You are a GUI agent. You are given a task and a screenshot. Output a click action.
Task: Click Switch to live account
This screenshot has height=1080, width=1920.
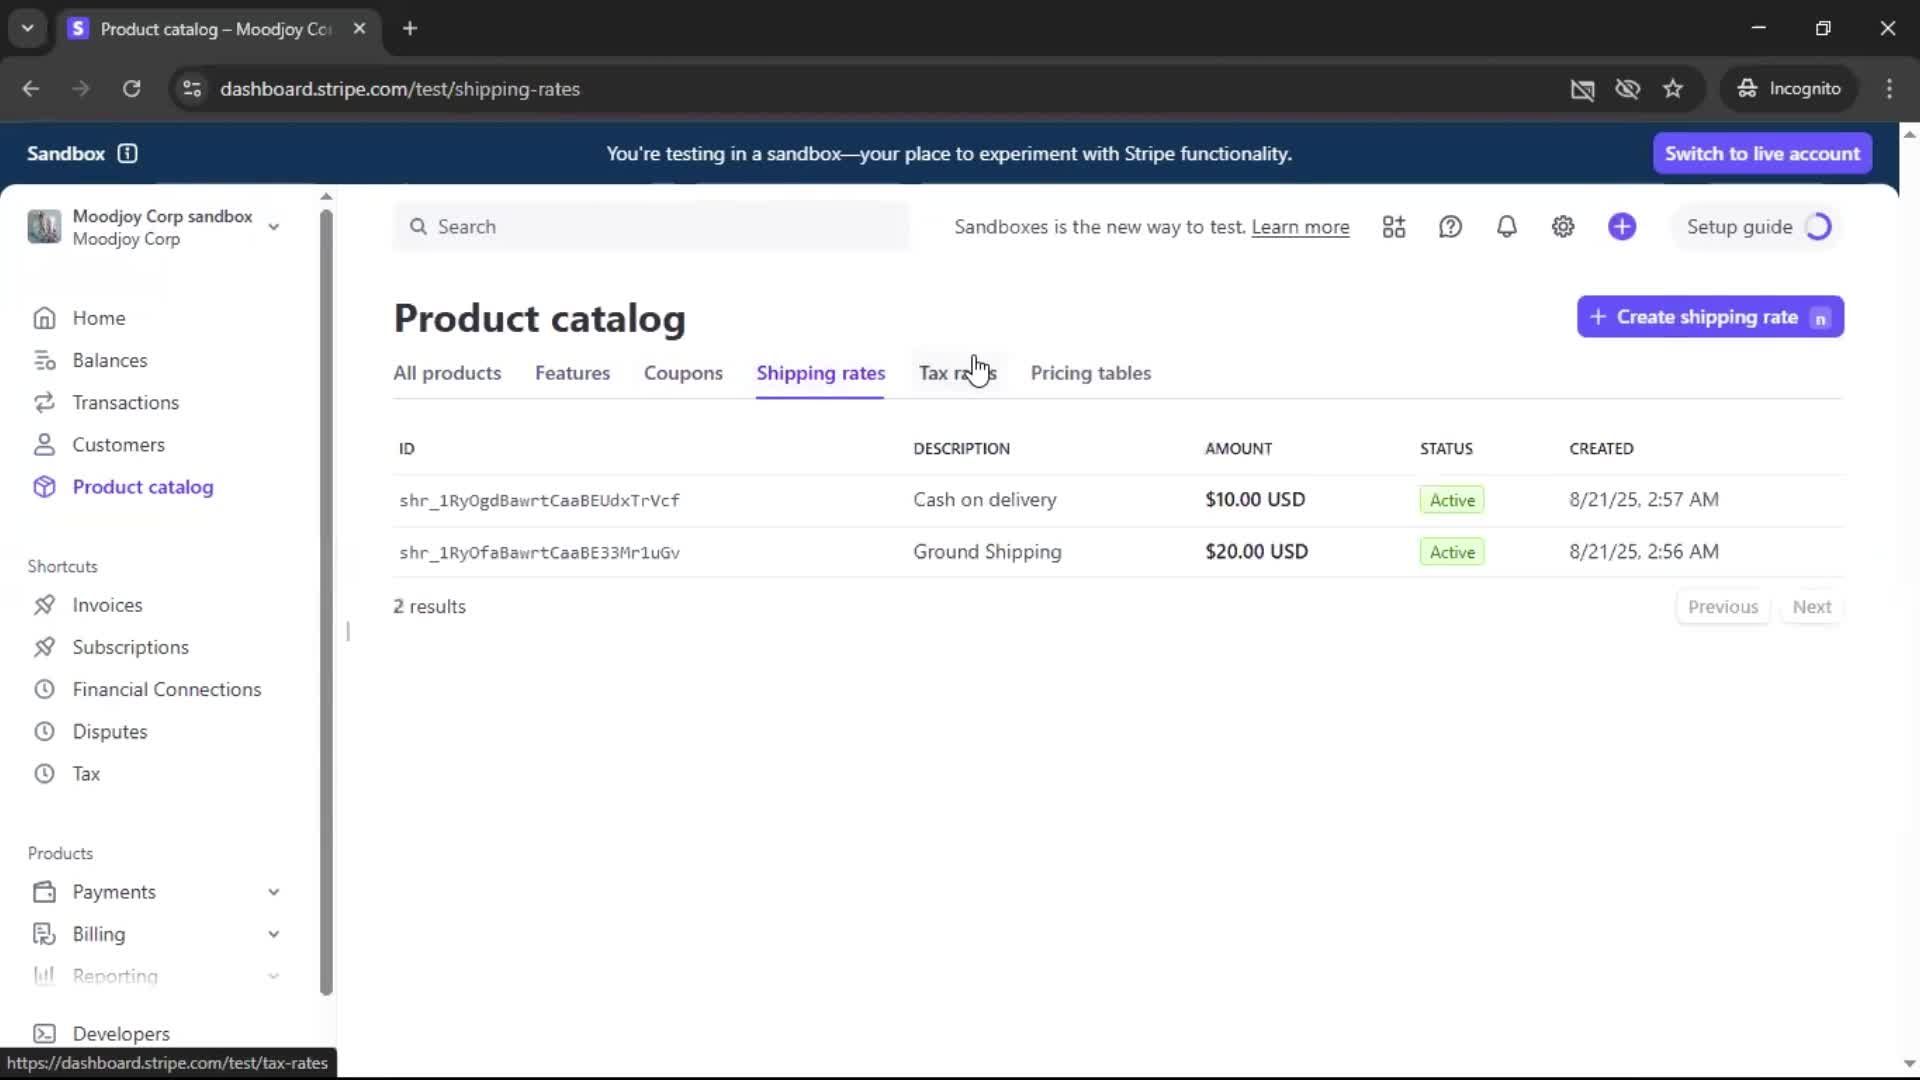(x=1762, y=153)
